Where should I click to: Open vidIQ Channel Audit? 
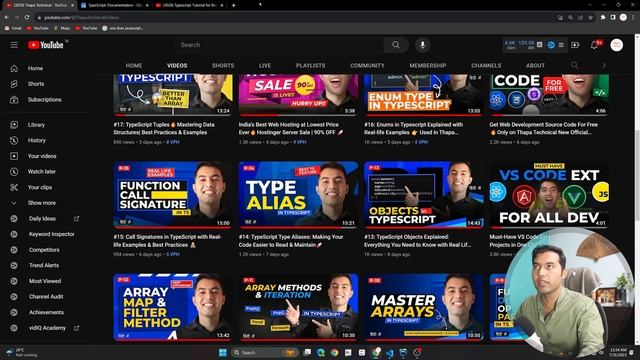45,297
